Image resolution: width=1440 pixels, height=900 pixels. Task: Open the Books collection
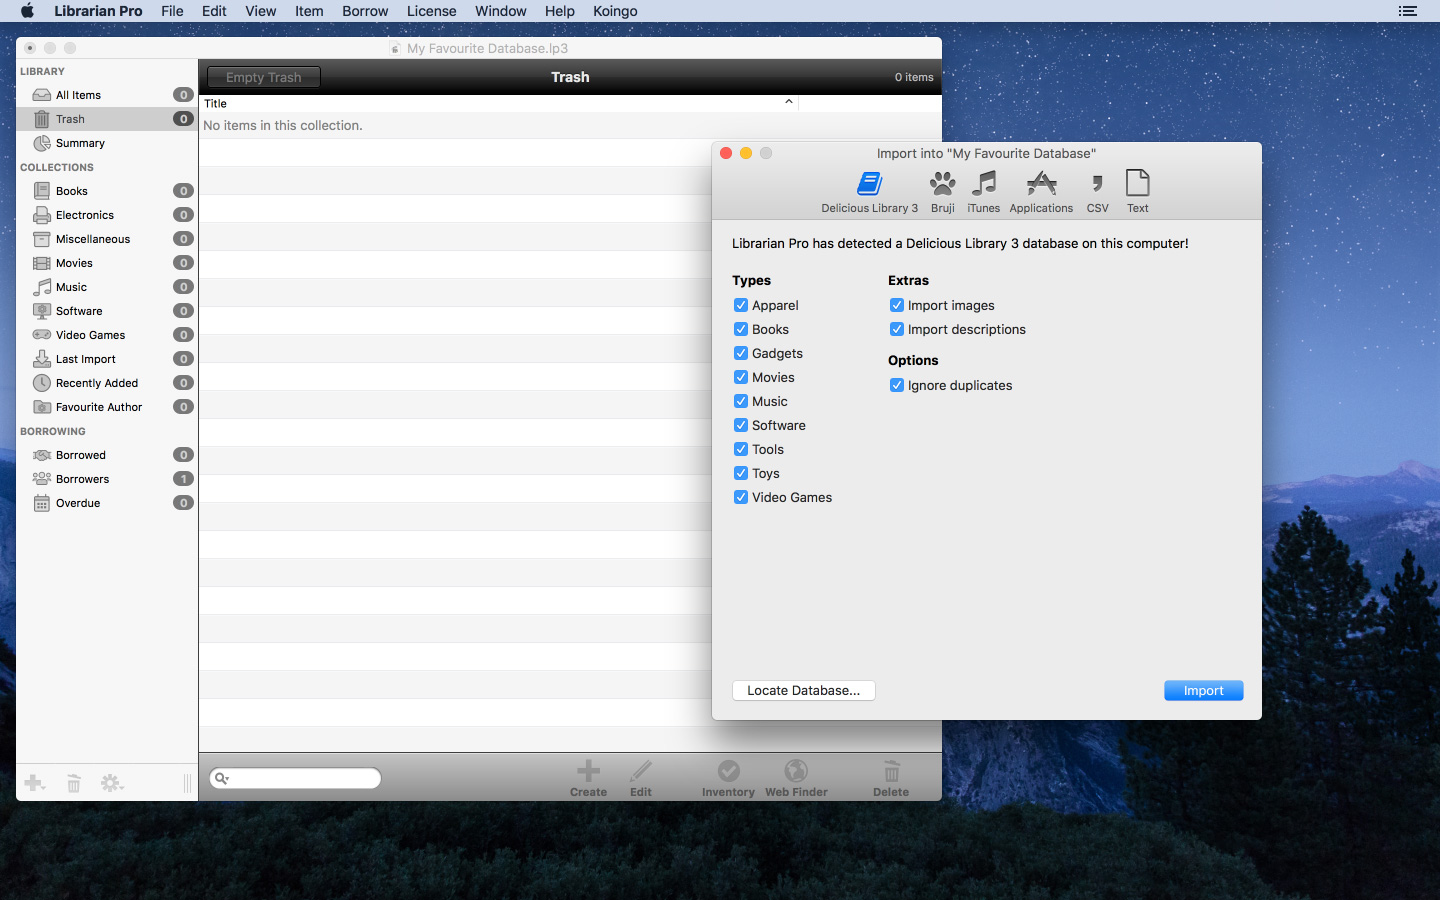[x=107, y=191]
